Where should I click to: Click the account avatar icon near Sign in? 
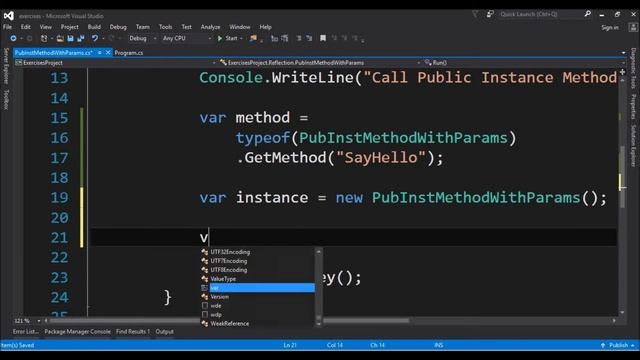[633, 27]
